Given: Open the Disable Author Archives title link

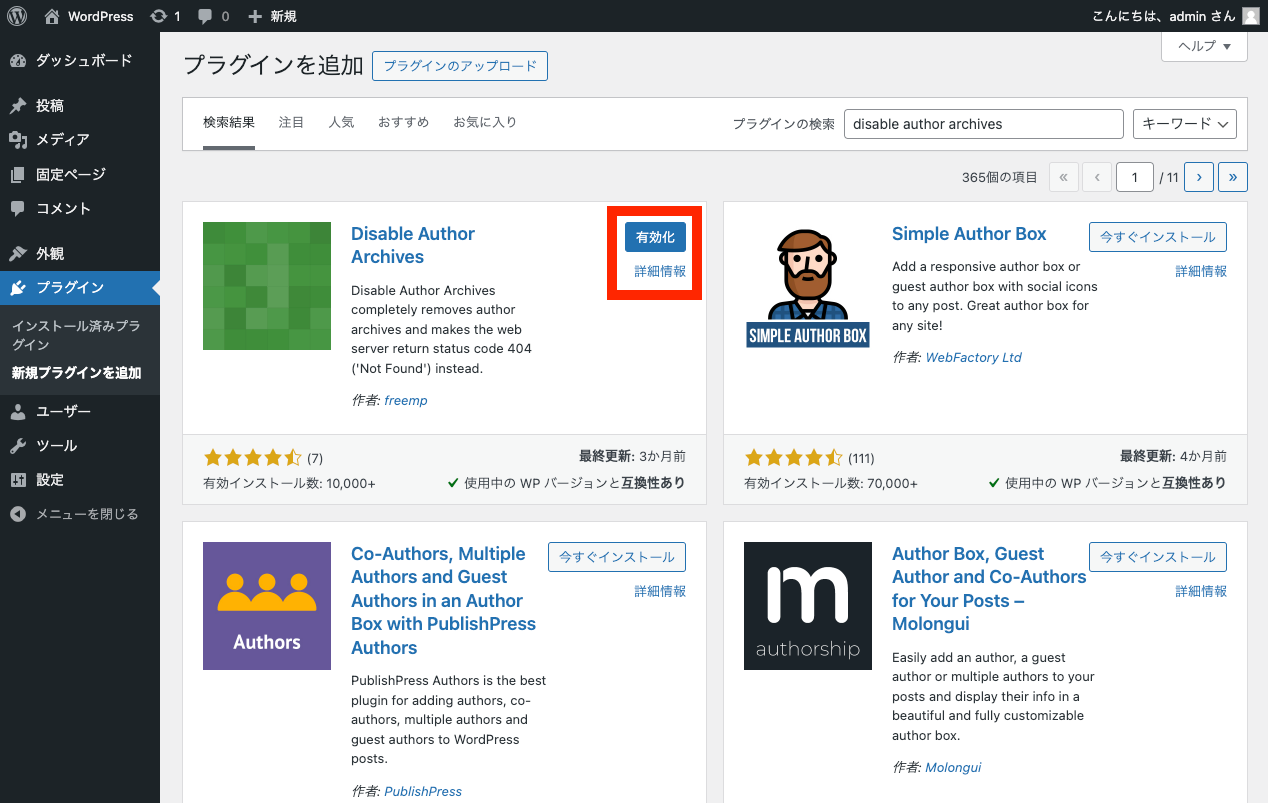Looking at the screenshot, I should pyautogui.click(x=413, y=245).
